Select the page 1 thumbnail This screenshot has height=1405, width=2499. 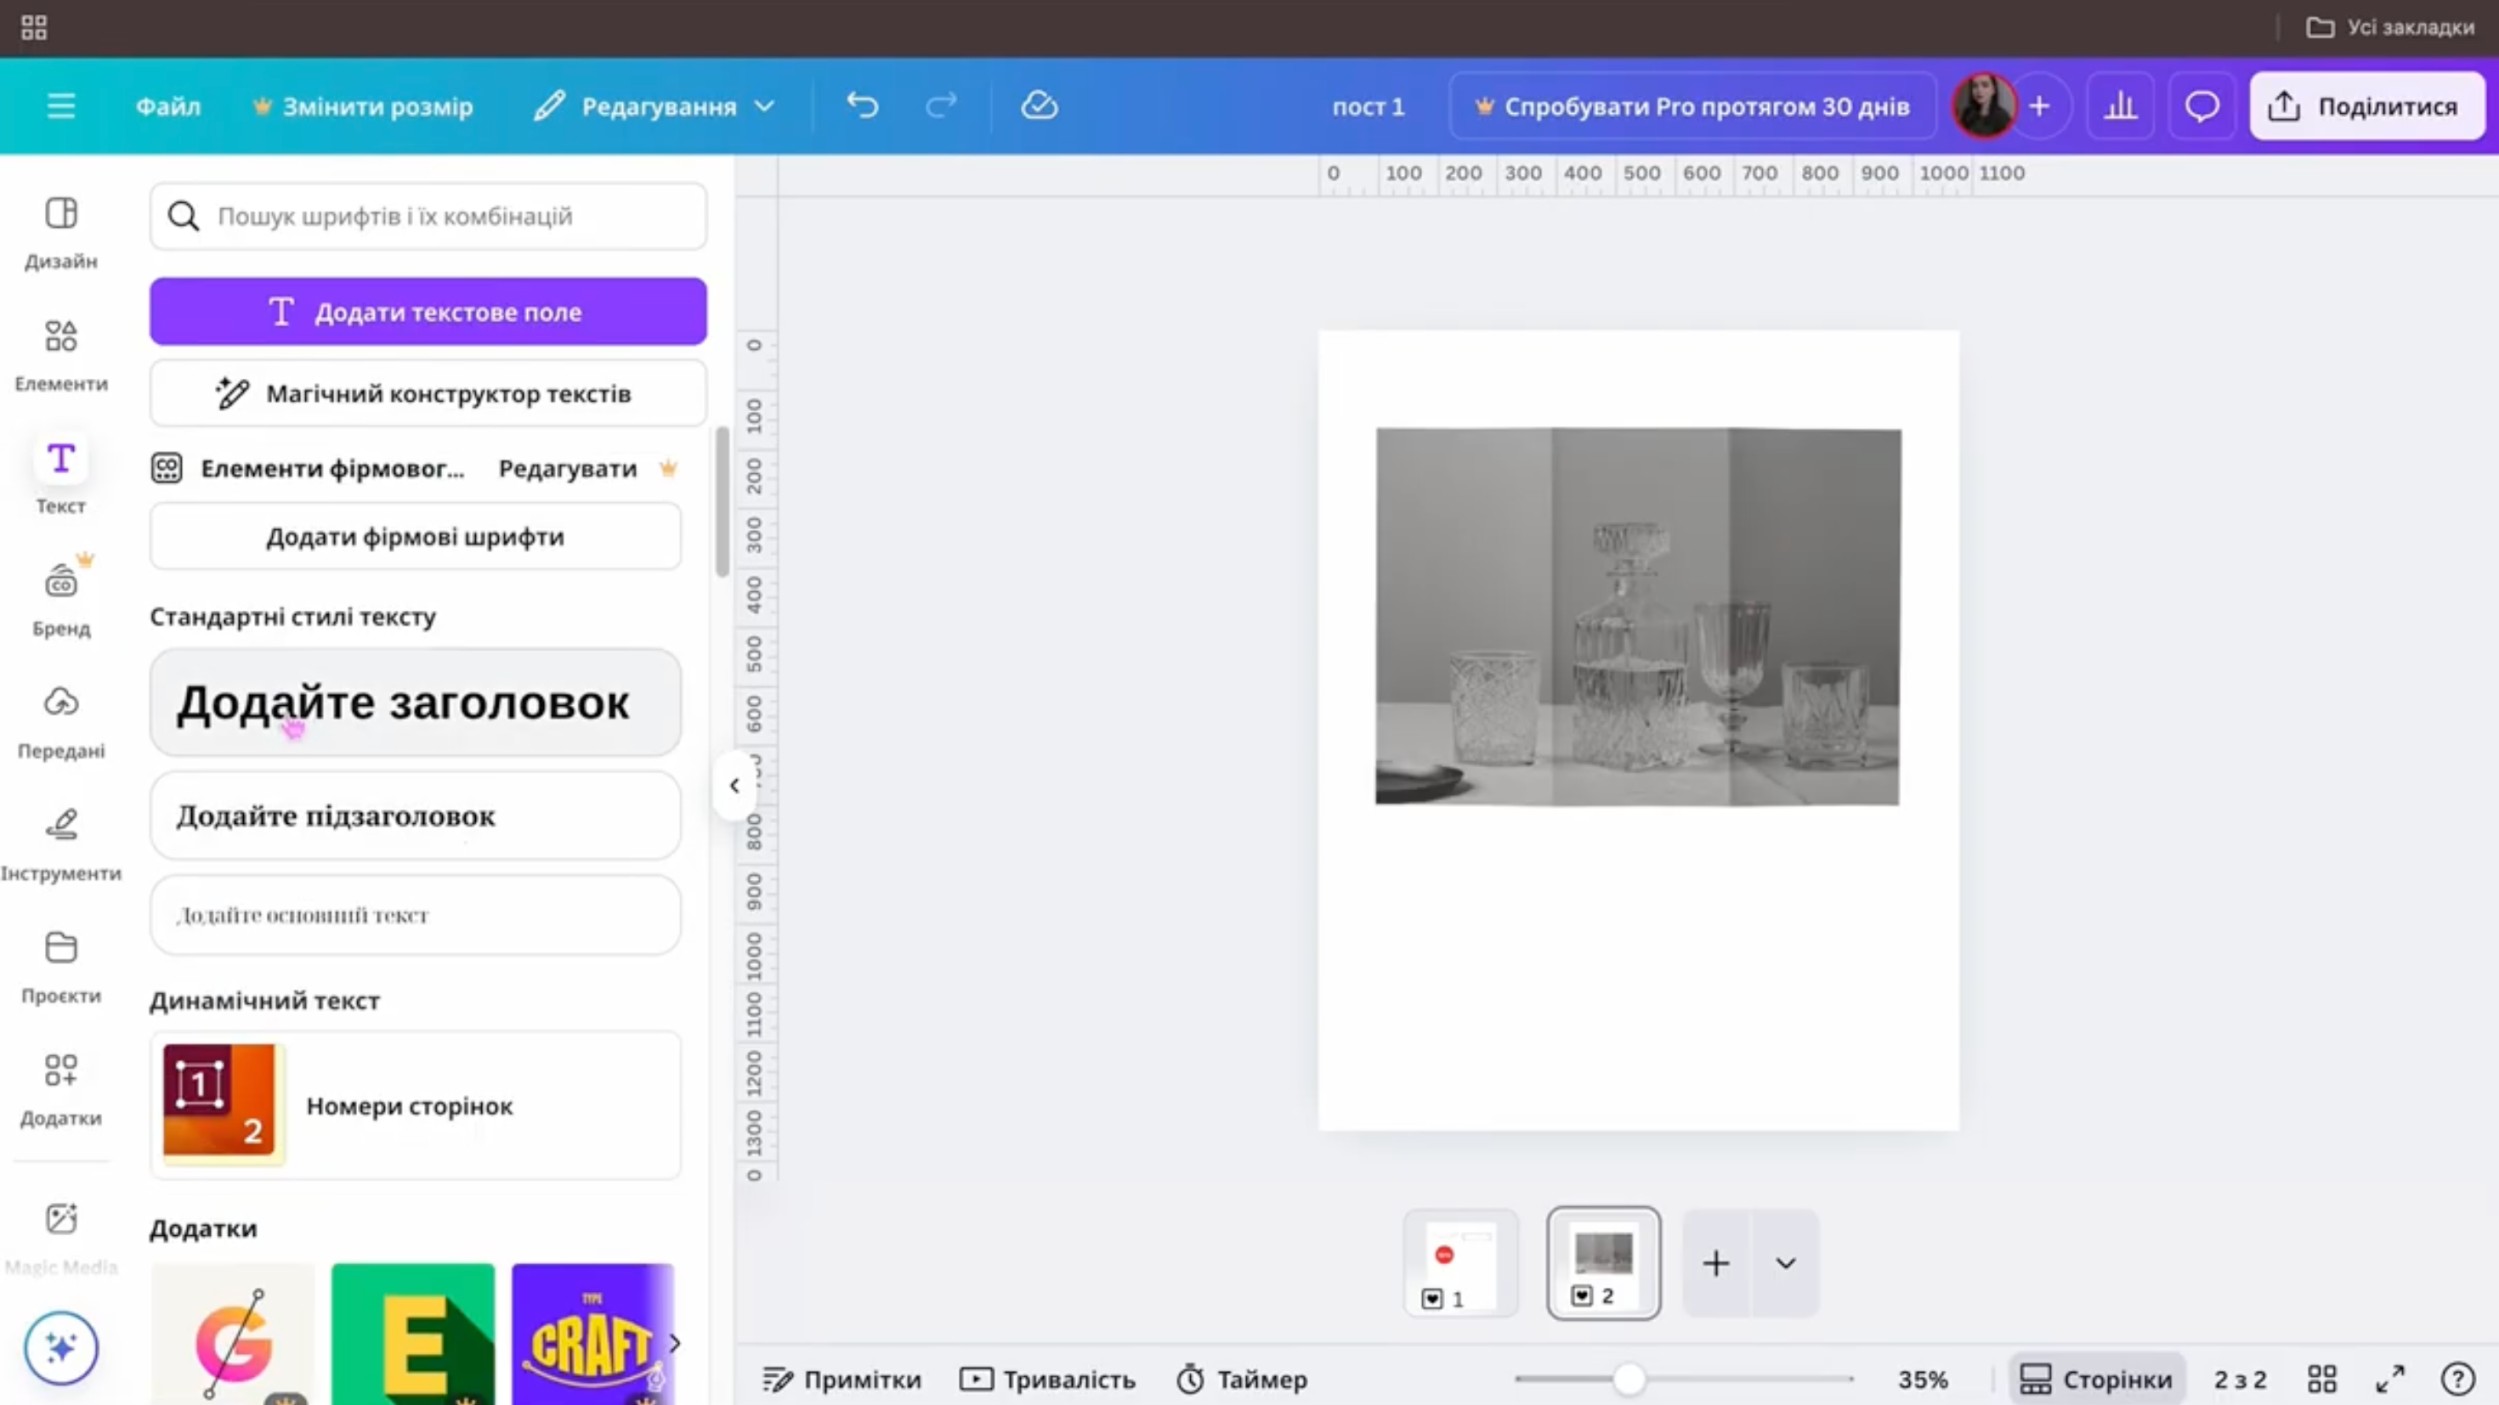1460,1263
